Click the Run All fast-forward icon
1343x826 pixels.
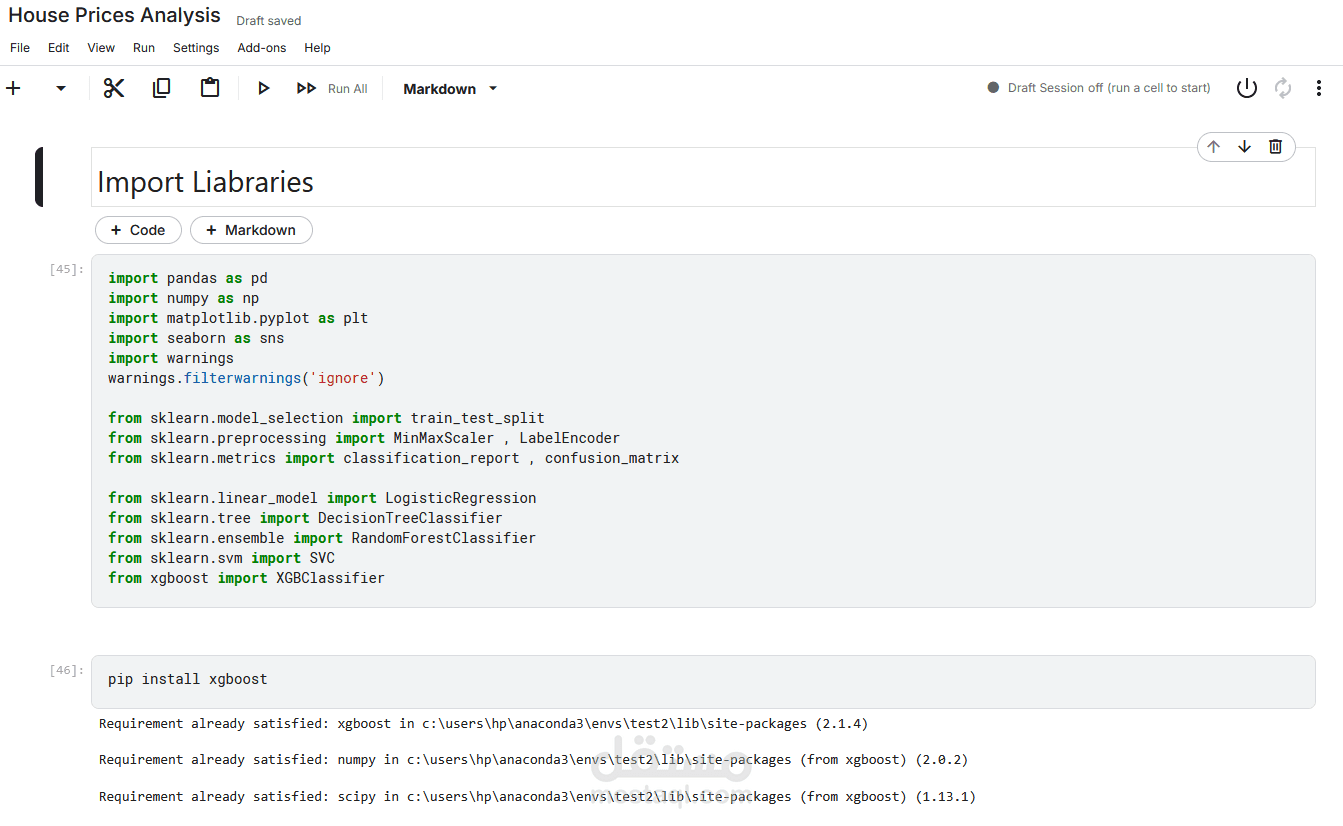306,88
